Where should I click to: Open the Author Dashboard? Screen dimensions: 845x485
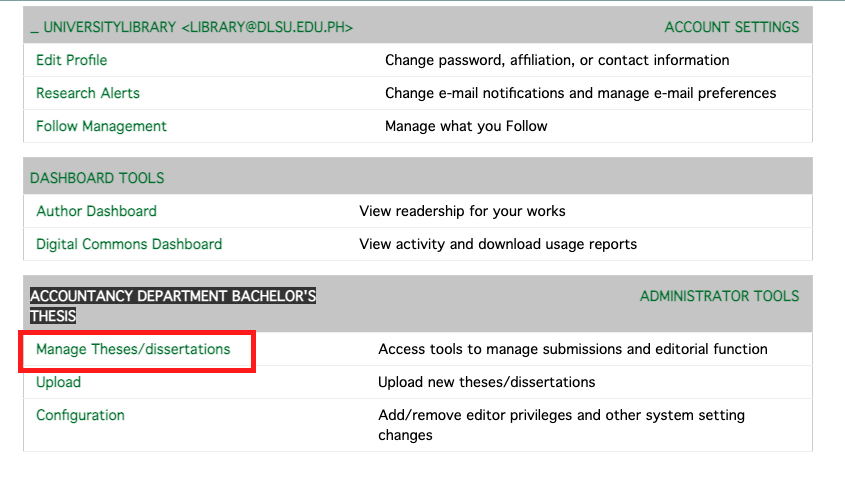96,211
